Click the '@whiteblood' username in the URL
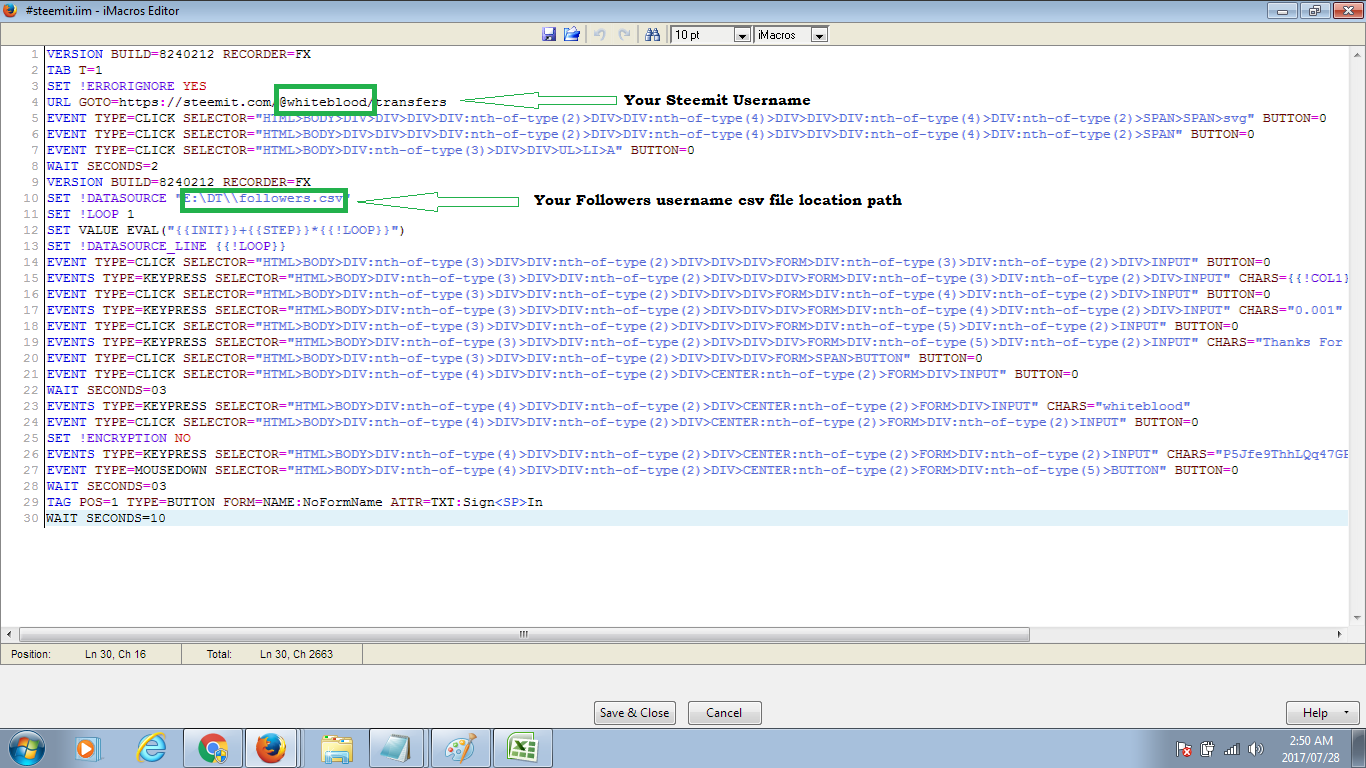 click(x=324, y=102)
